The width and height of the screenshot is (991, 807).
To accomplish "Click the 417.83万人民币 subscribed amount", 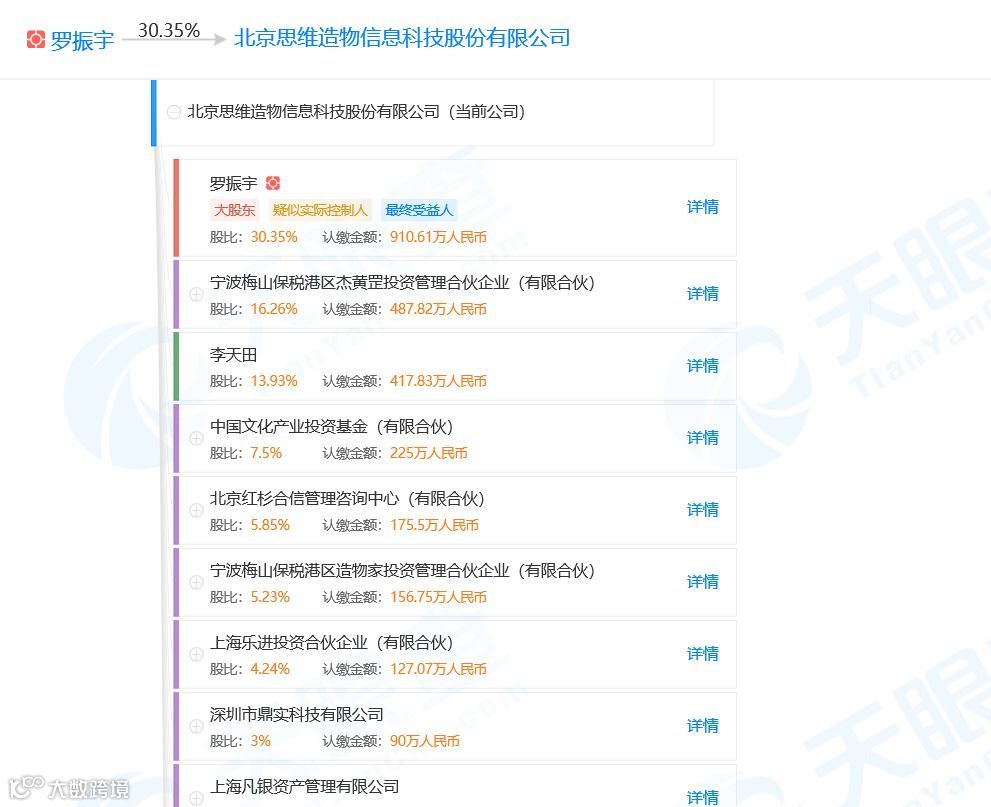I will [438, 381].
